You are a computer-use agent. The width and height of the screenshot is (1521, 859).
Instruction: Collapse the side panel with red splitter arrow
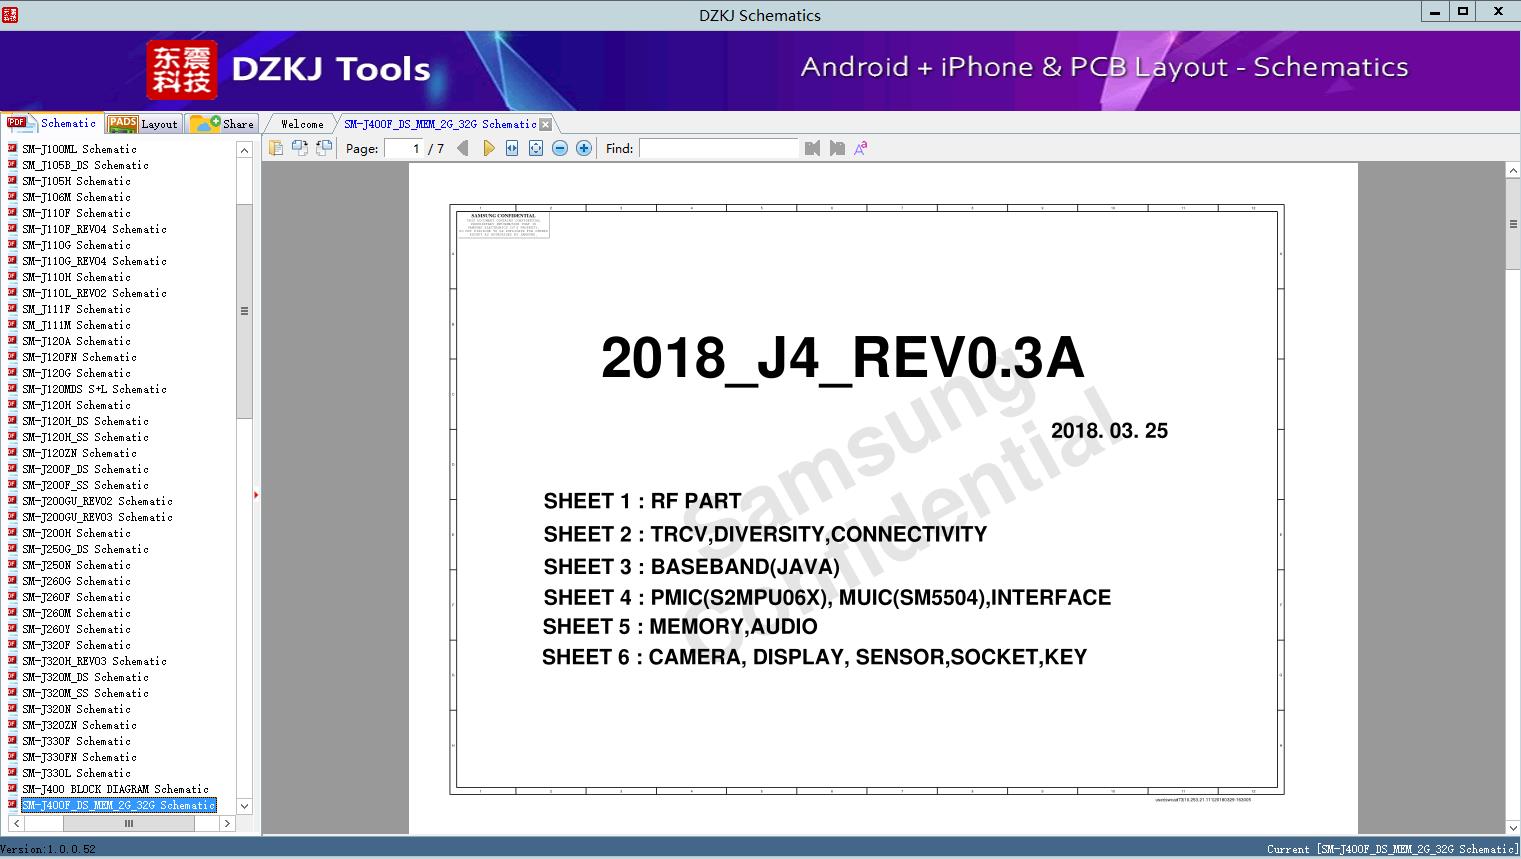[256, 495]
